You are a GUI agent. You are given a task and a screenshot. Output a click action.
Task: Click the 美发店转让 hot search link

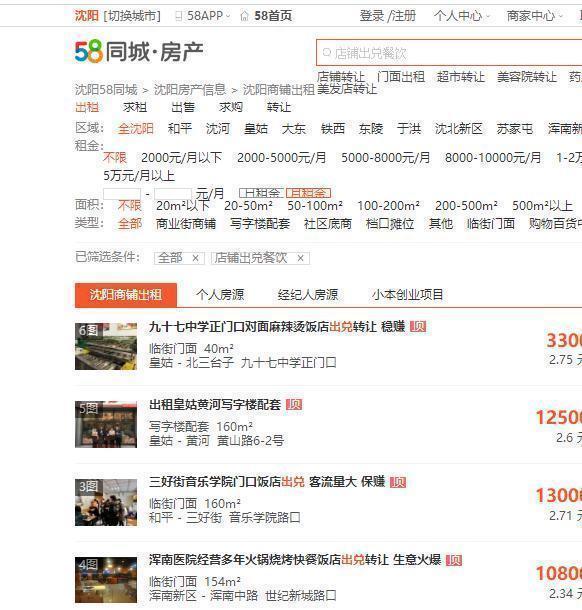point(347,89)
